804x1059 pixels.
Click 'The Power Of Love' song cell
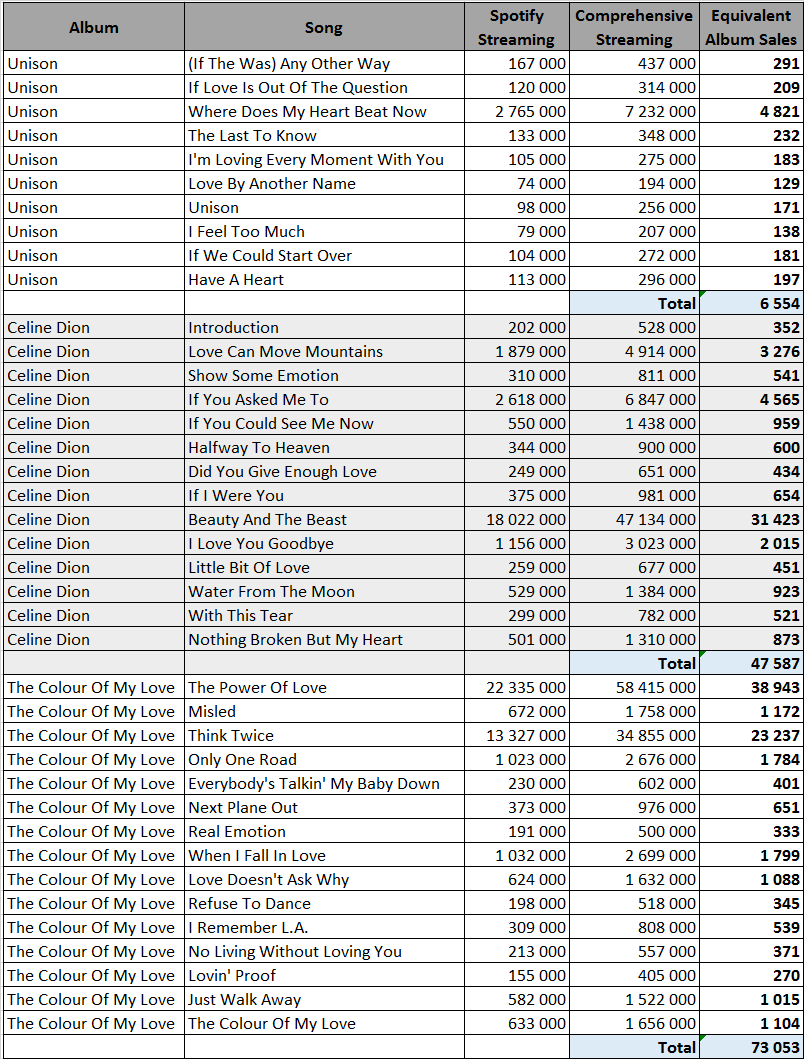(x=324, y=687)
